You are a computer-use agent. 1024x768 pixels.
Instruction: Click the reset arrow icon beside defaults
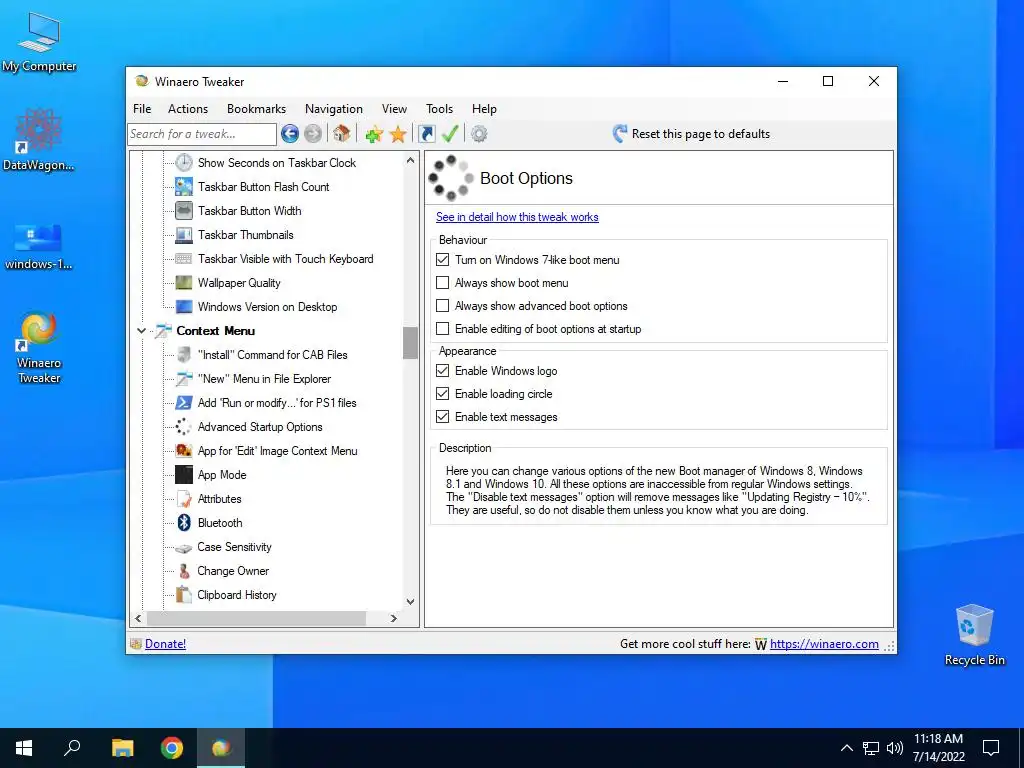[620, 134]
